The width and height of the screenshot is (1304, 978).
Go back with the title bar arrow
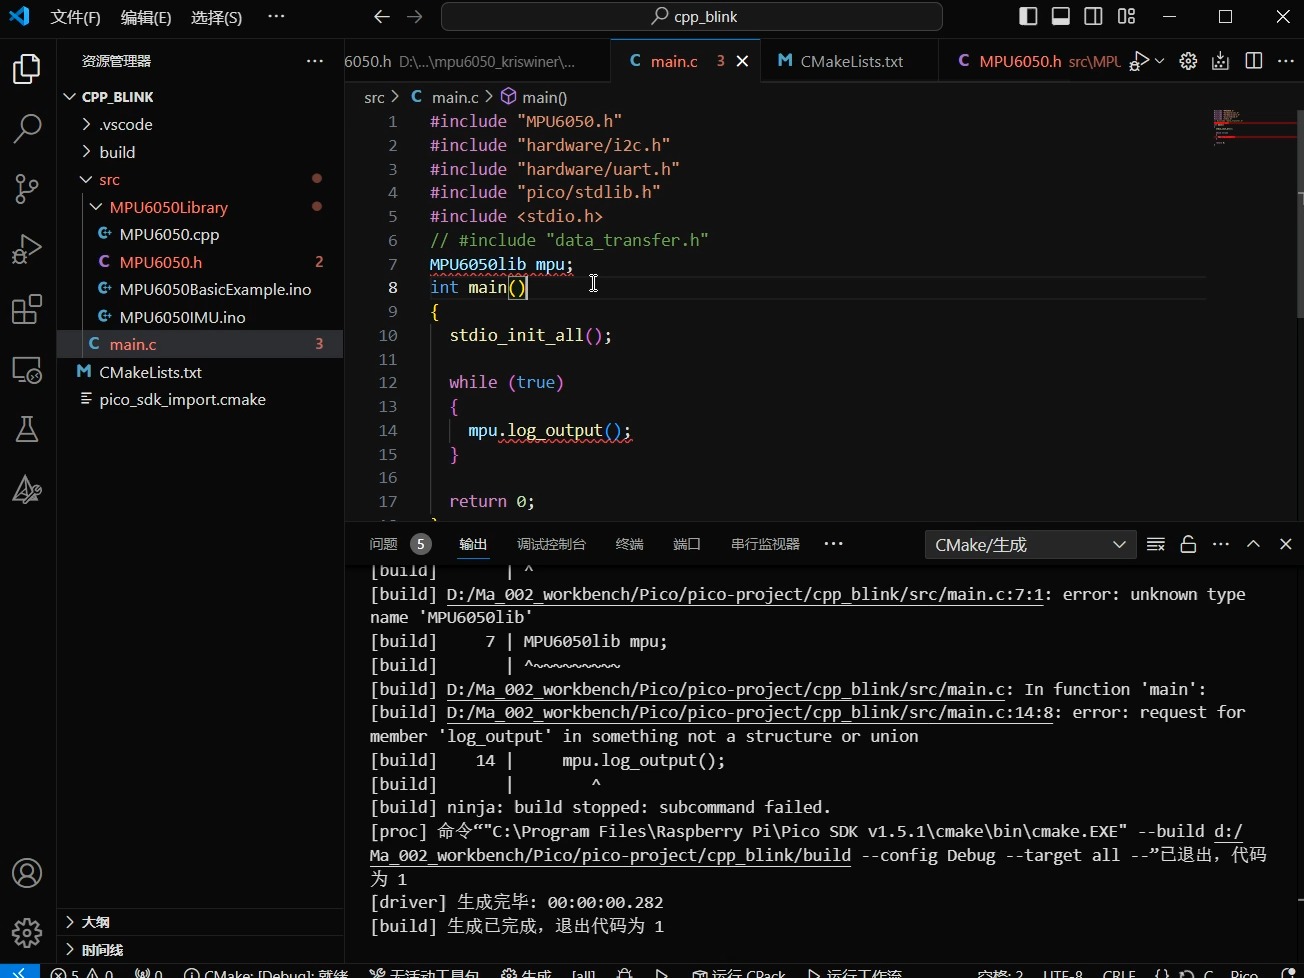tap(381, 16)
